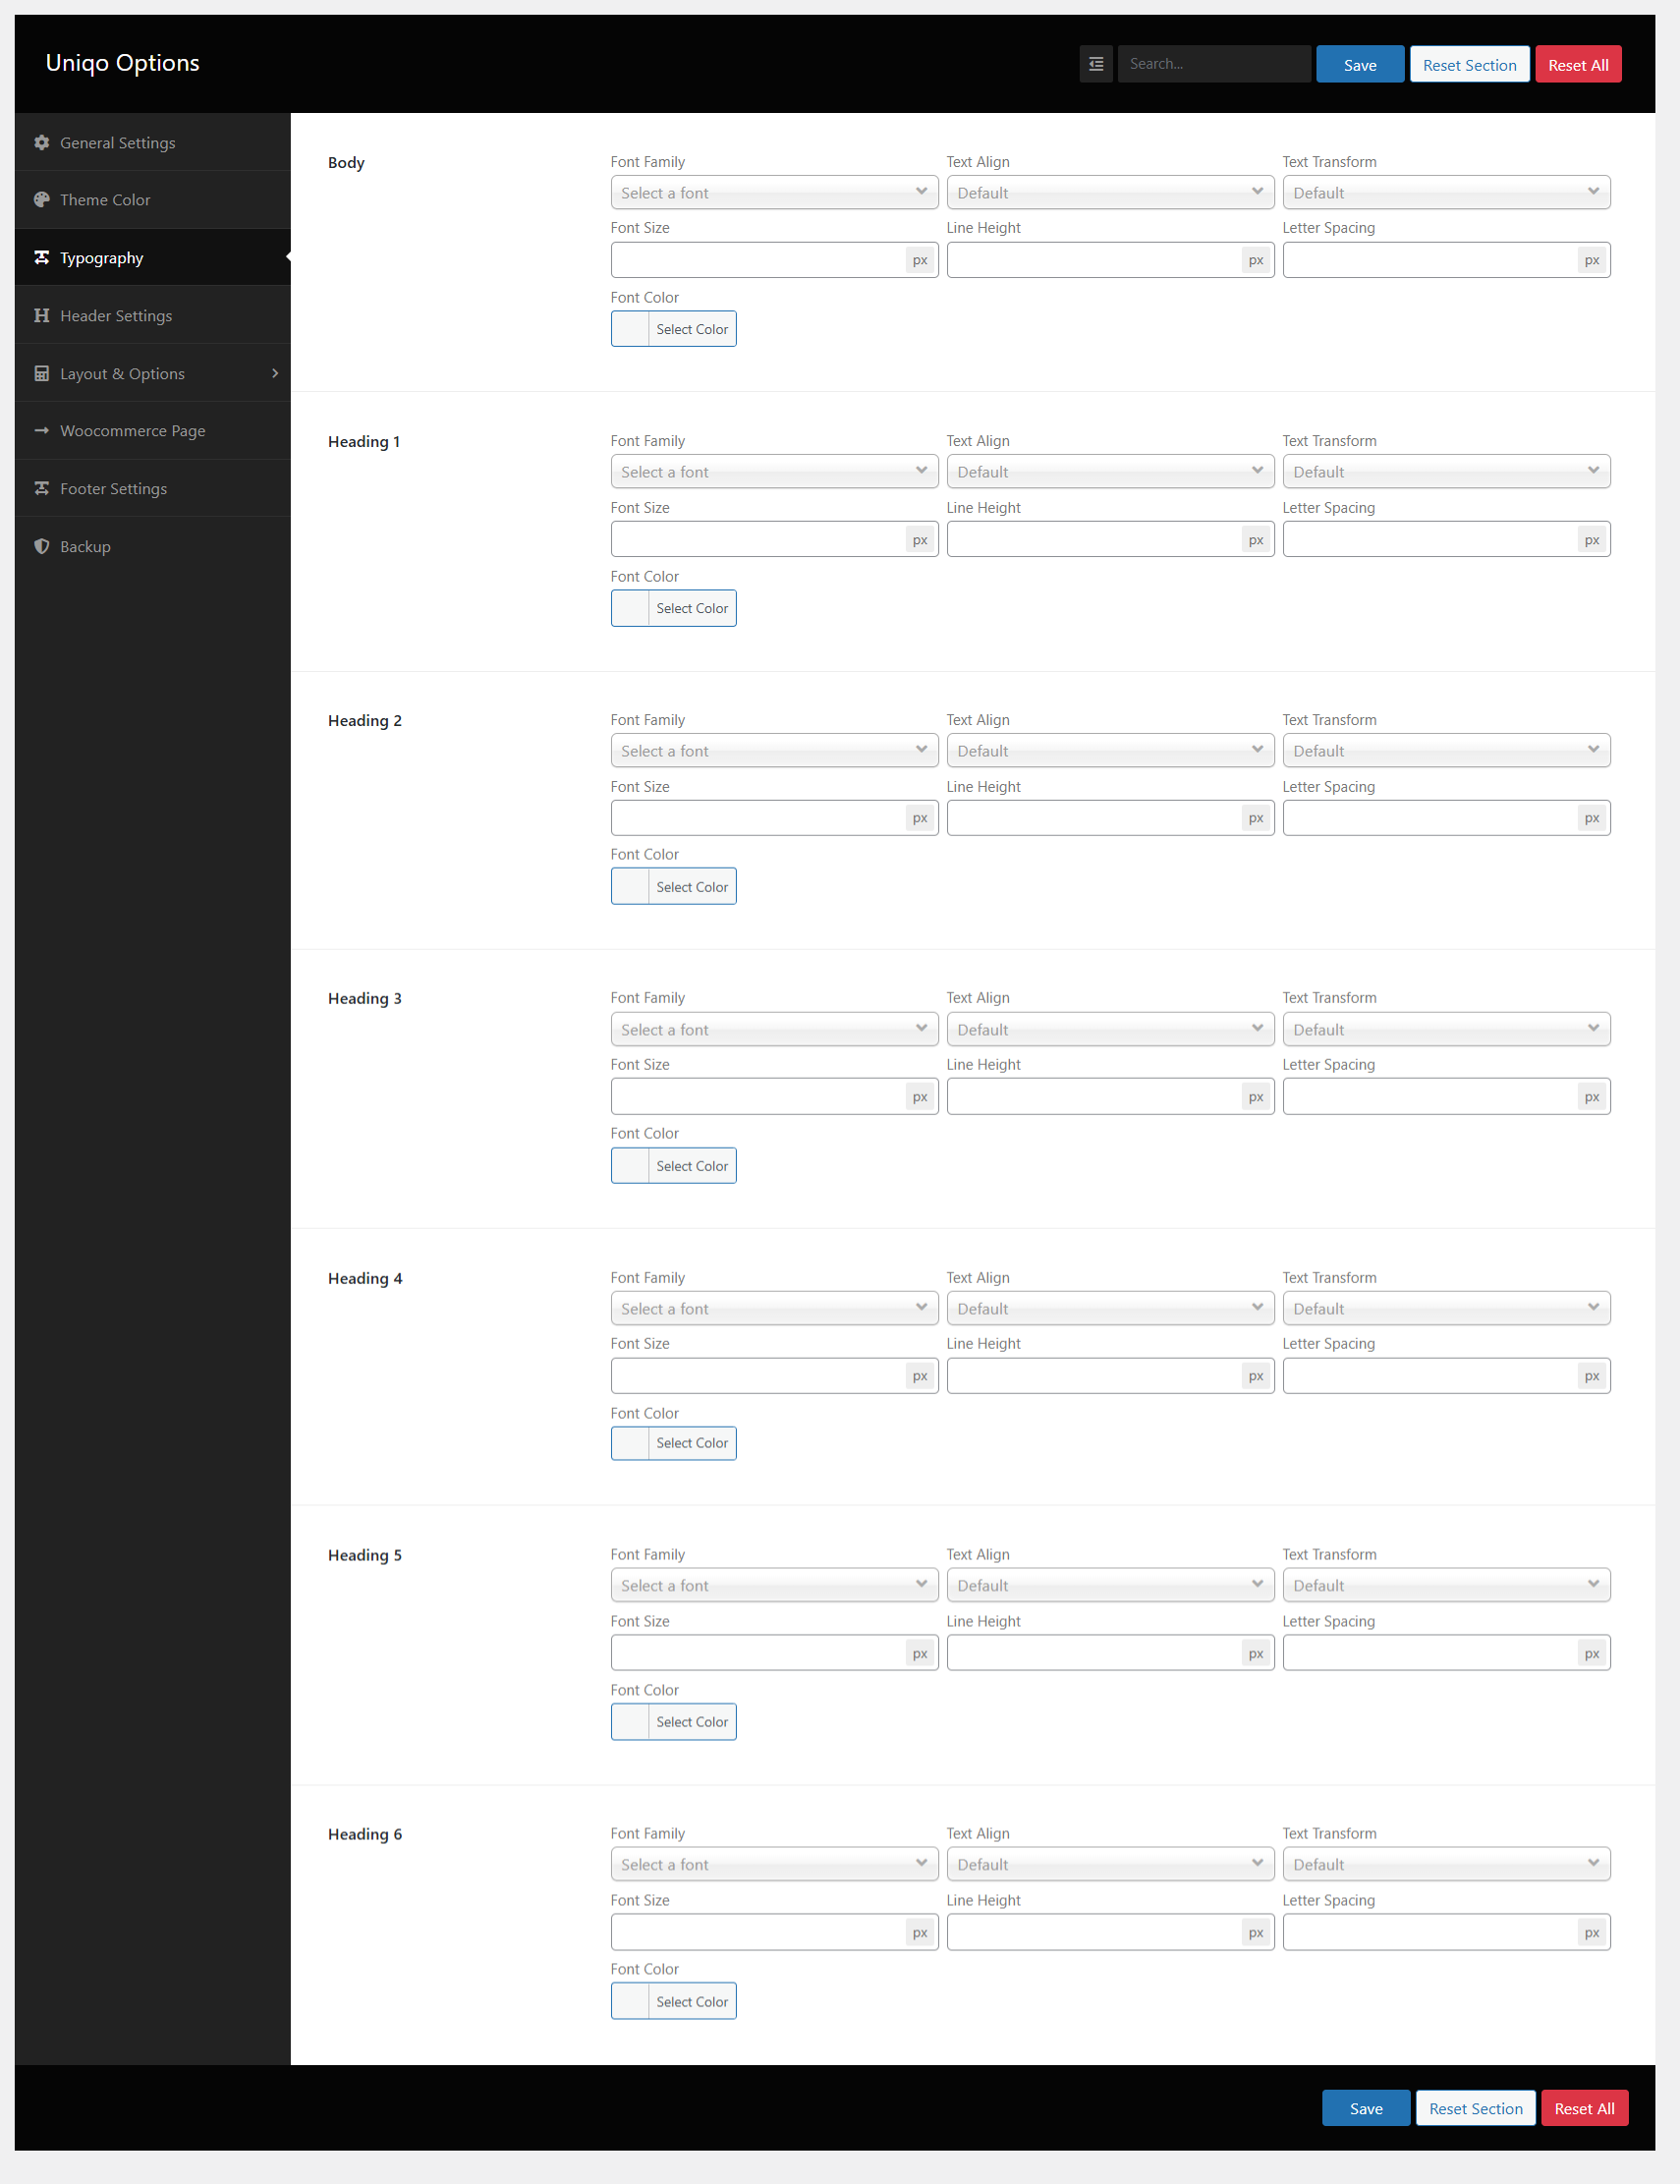Click the Footer Settings icon
This screenshot has height=2184, width=1680.
(x=42, y=489)
